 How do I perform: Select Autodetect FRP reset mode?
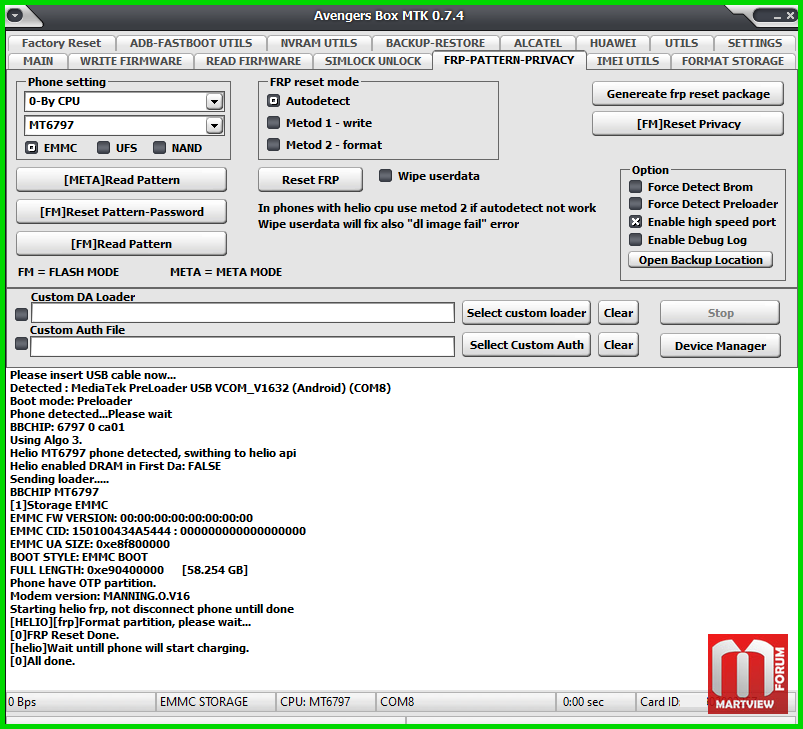tap(273, 101)
